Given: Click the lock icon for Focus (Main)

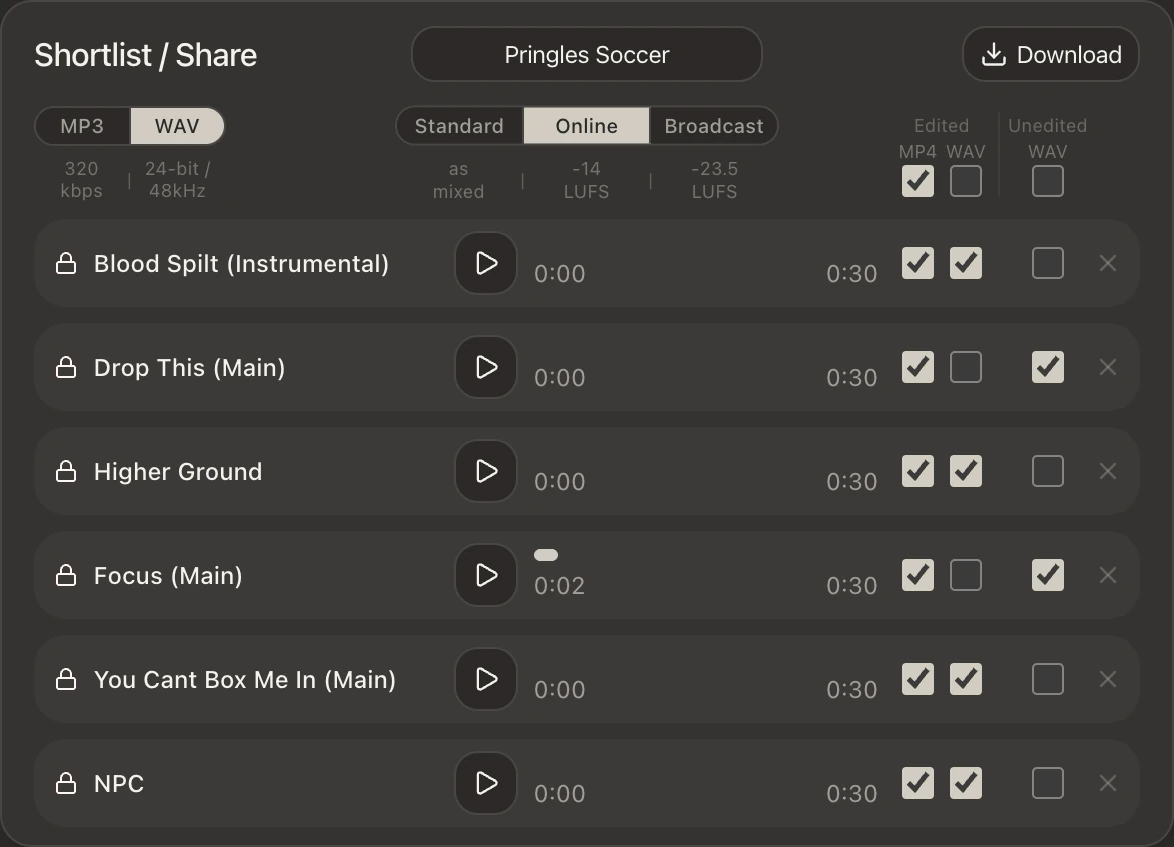Looking at the screenshot, I should click(66, 575).
